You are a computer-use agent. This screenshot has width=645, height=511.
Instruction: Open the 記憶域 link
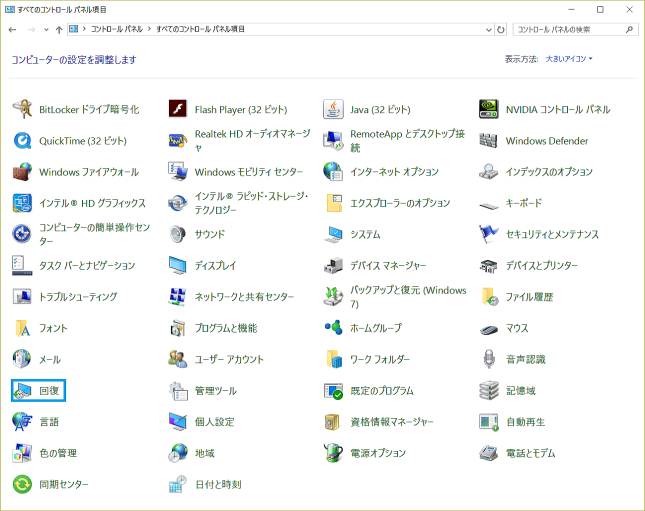(x=521, y=391)
